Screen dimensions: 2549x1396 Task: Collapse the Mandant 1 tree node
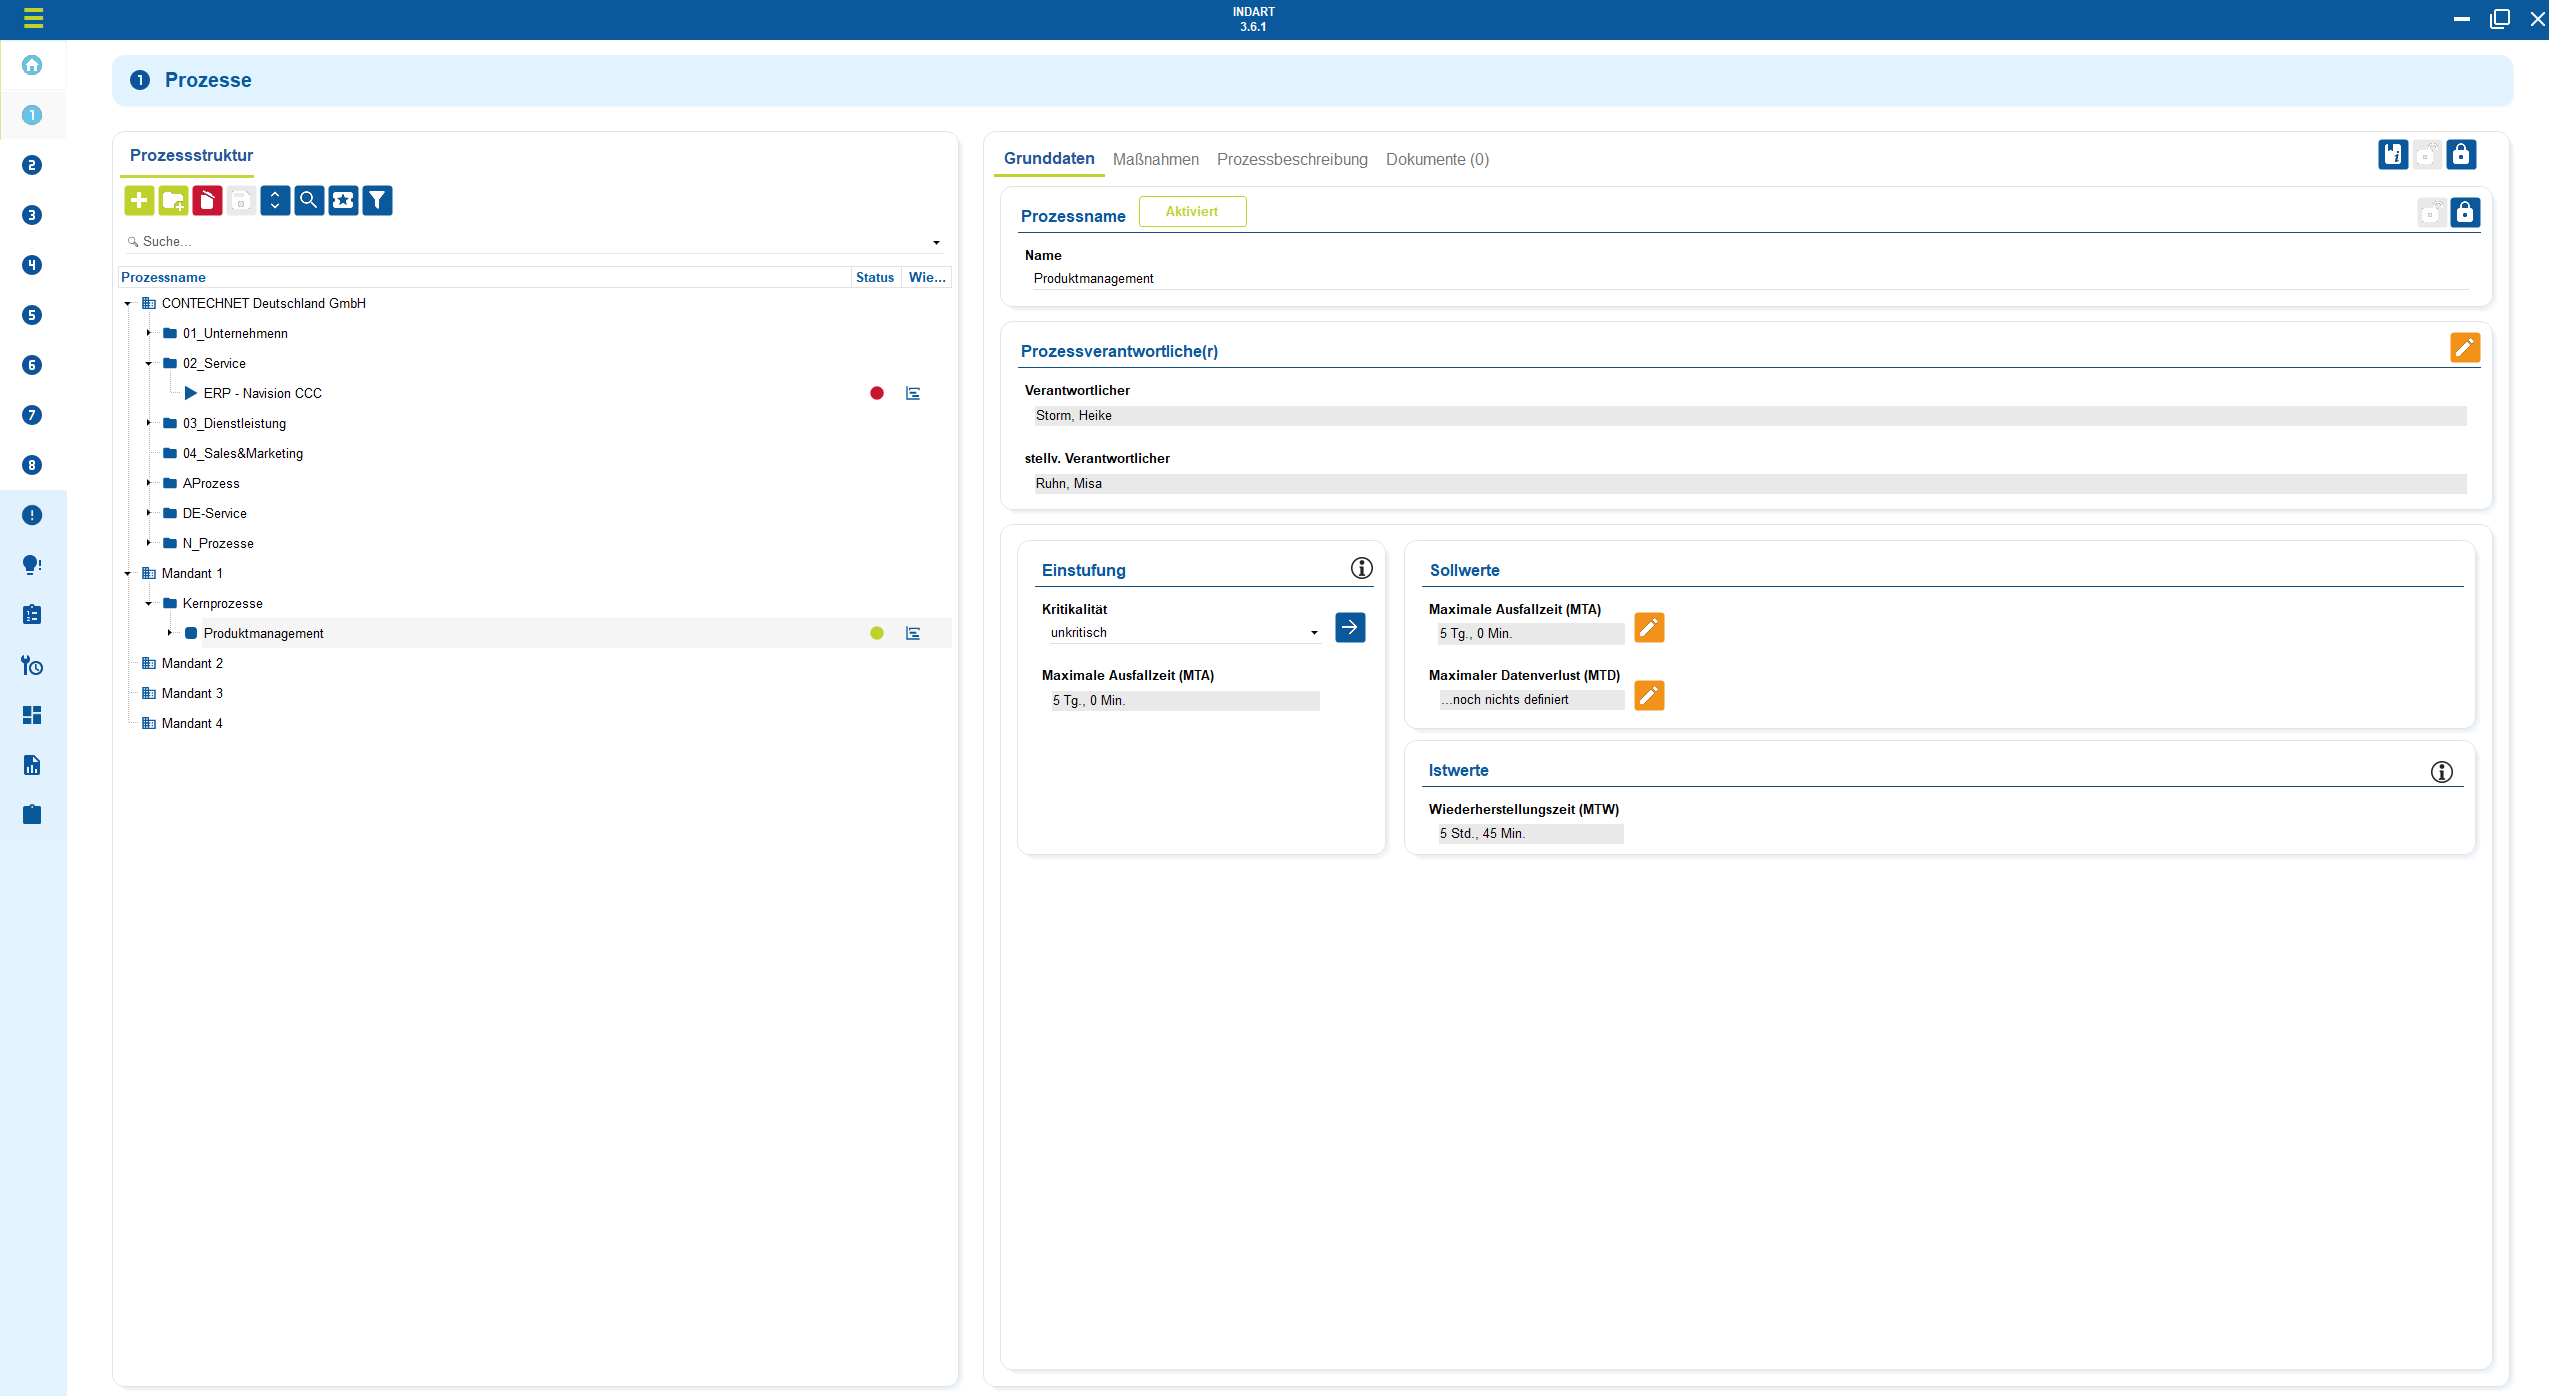click(x=128, y=573)
